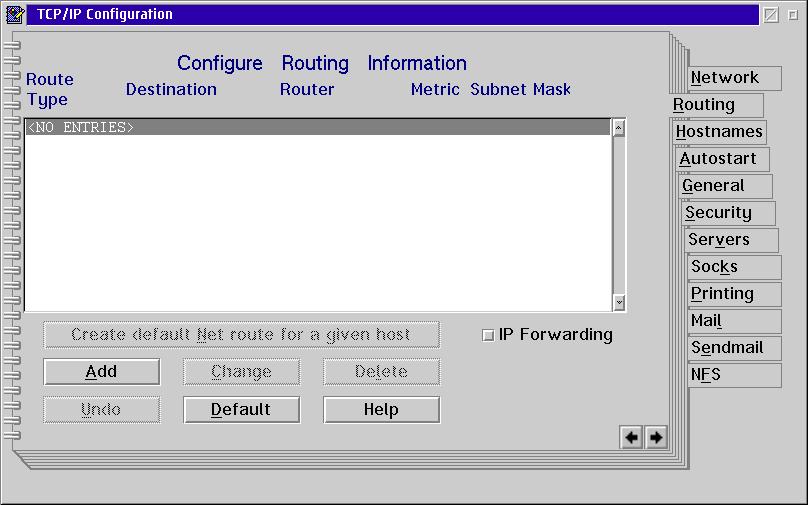Open Help for routing configuration

tap(381, 409)
